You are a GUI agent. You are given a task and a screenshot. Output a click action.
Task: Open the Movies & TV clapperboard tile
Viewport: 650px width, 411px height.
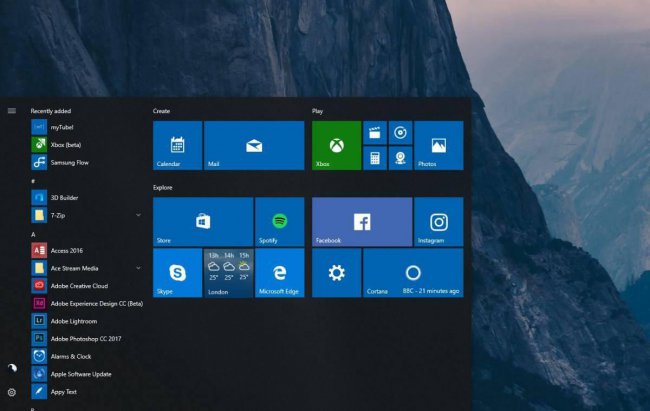click(375, 133)
